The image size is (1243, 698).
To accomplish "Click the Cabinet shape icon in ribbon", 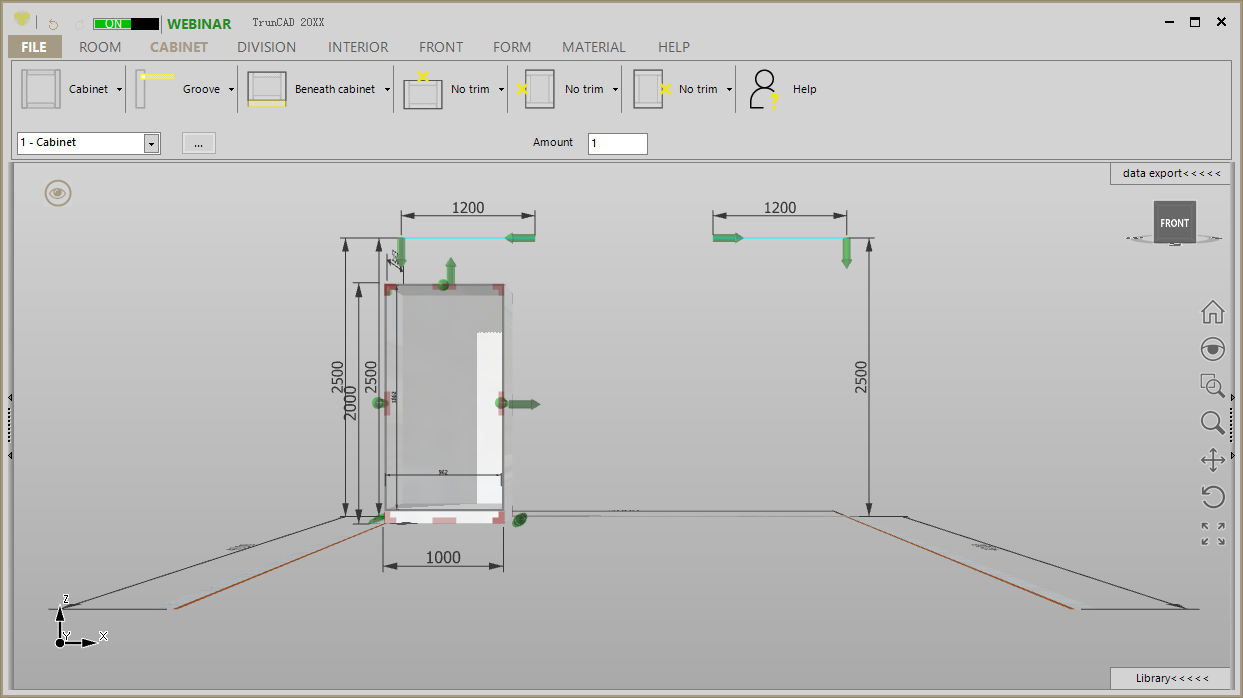I will [x=41, y=89].
